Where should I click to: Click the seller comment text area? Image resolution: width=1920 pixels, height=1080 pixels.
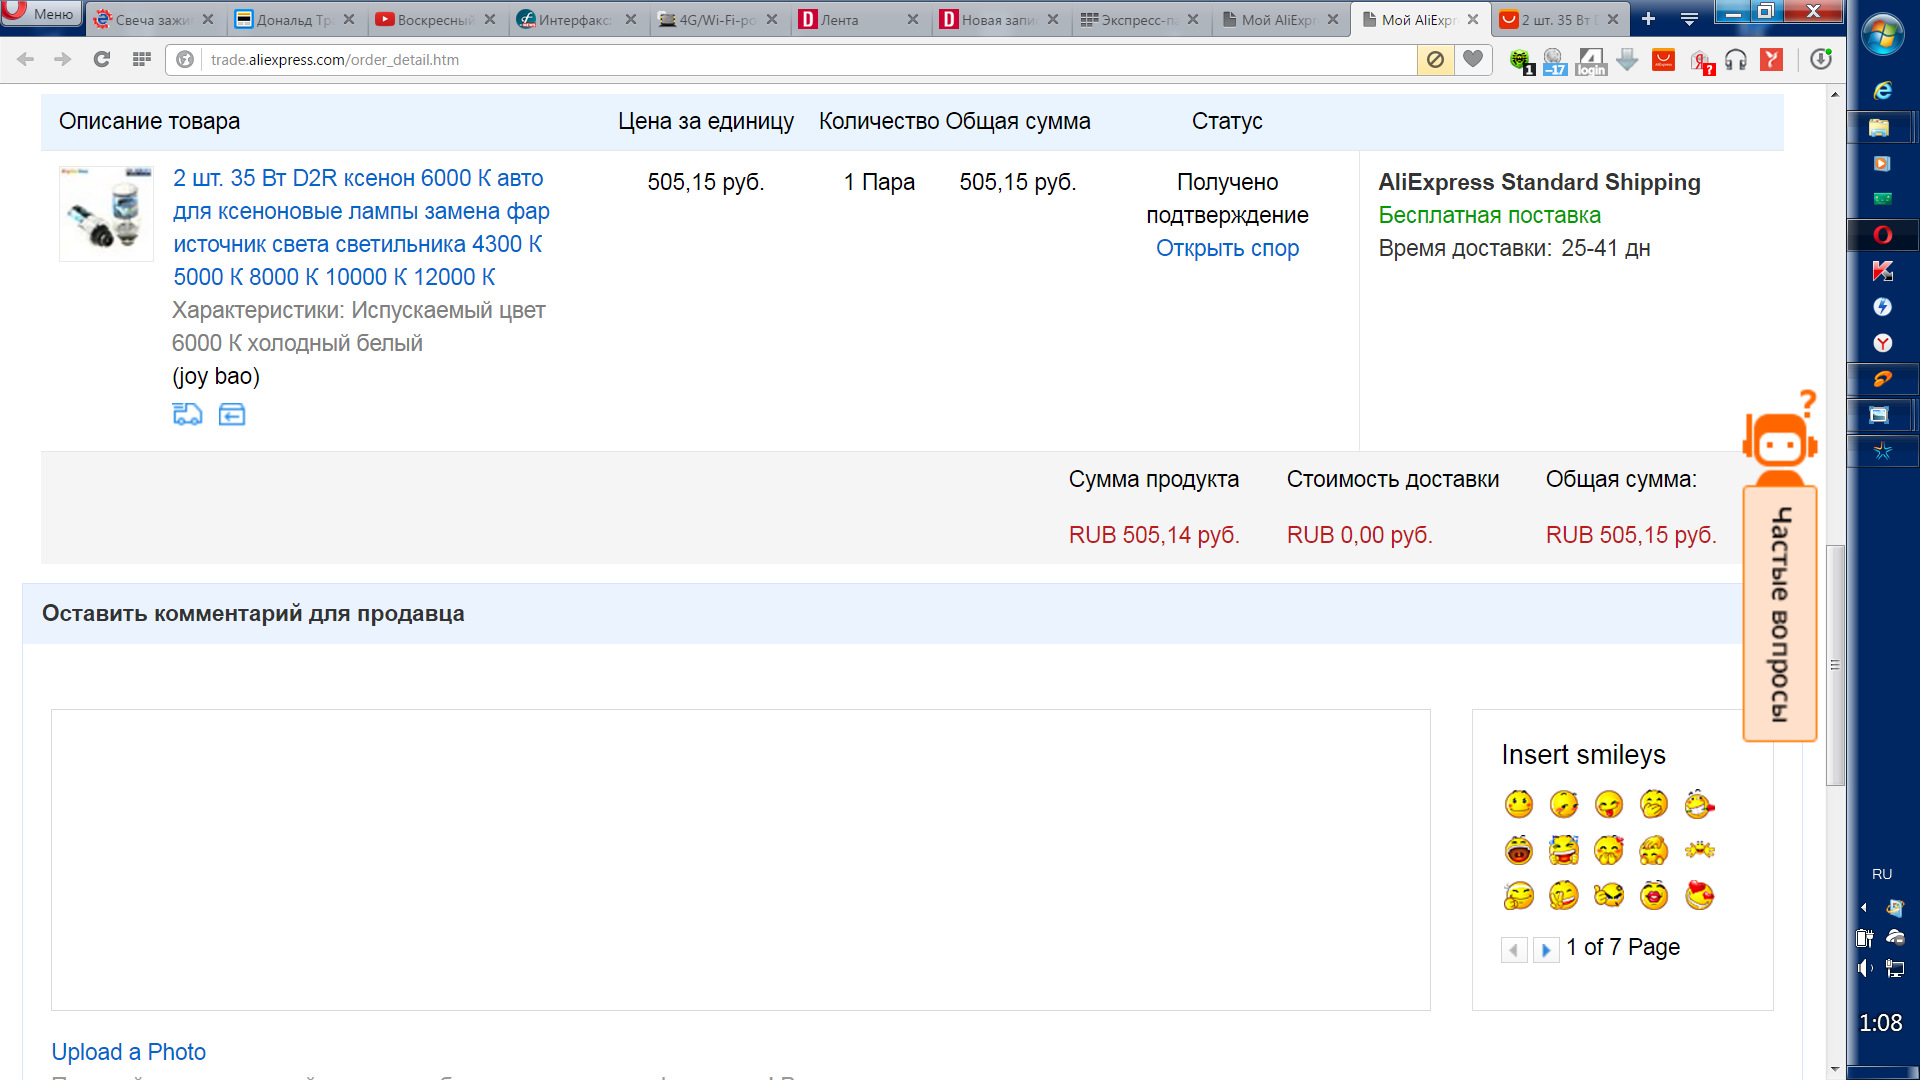click(740, 859)
